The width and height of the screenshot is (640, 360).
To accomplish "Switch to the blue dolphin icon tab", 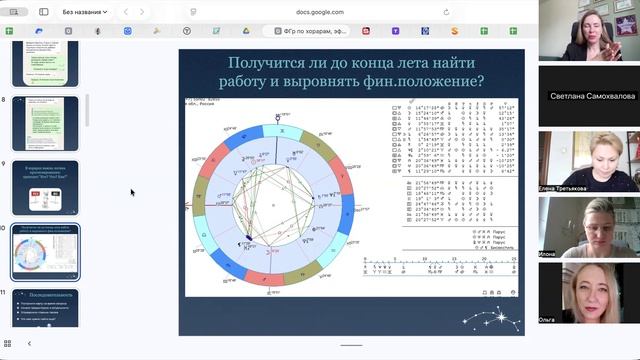I will [39, 31].
